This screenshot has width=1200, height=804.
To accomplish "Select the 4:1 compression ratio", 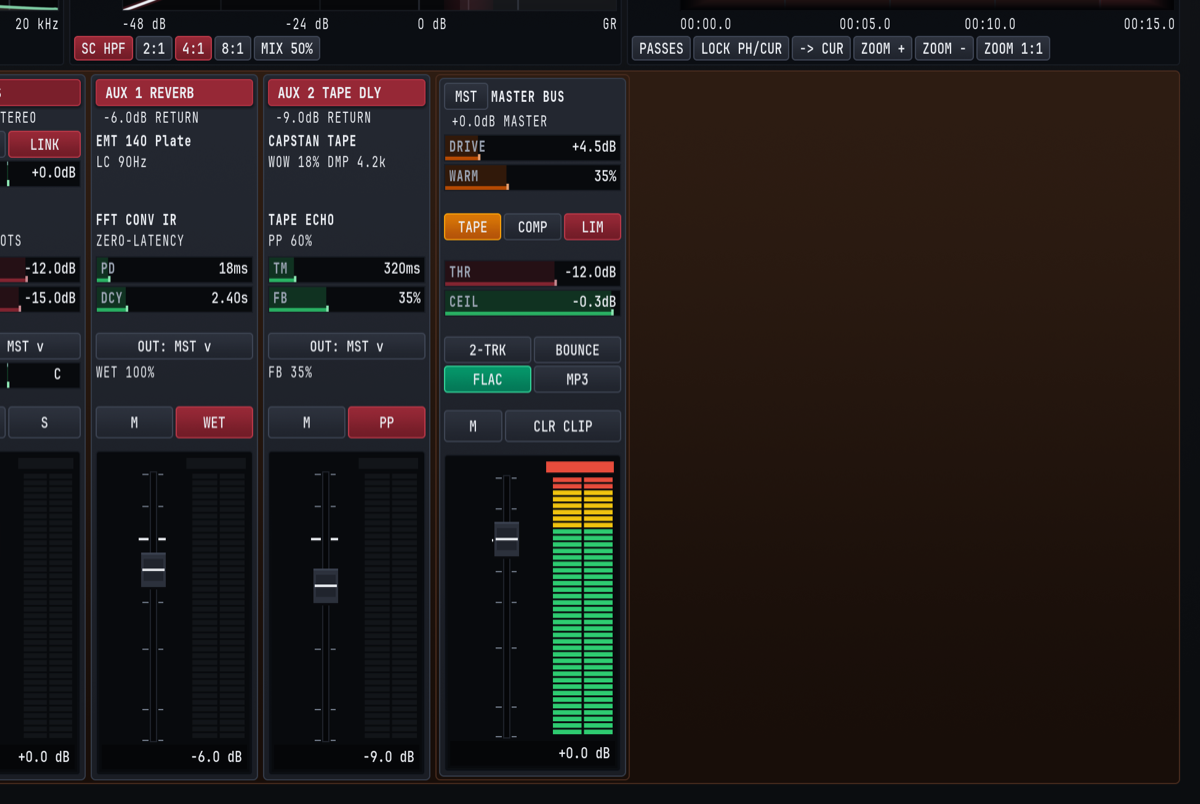I will click(193, 48).
